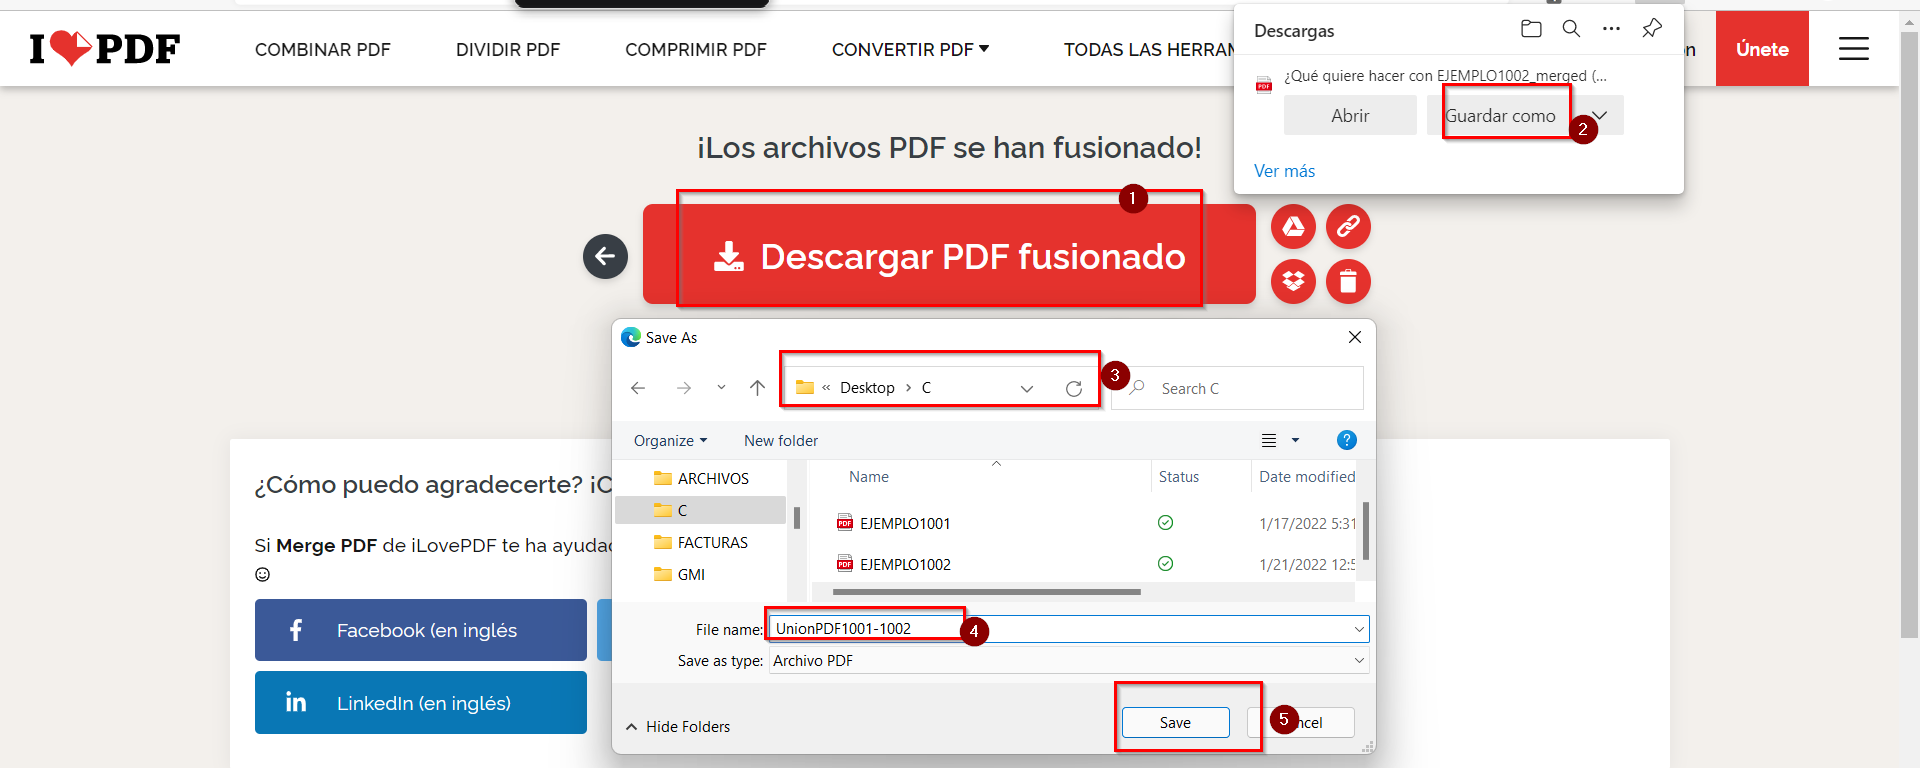The image size is (1920, 768).
Task: Share on Facebook button
Action: (x=421, y=630)
